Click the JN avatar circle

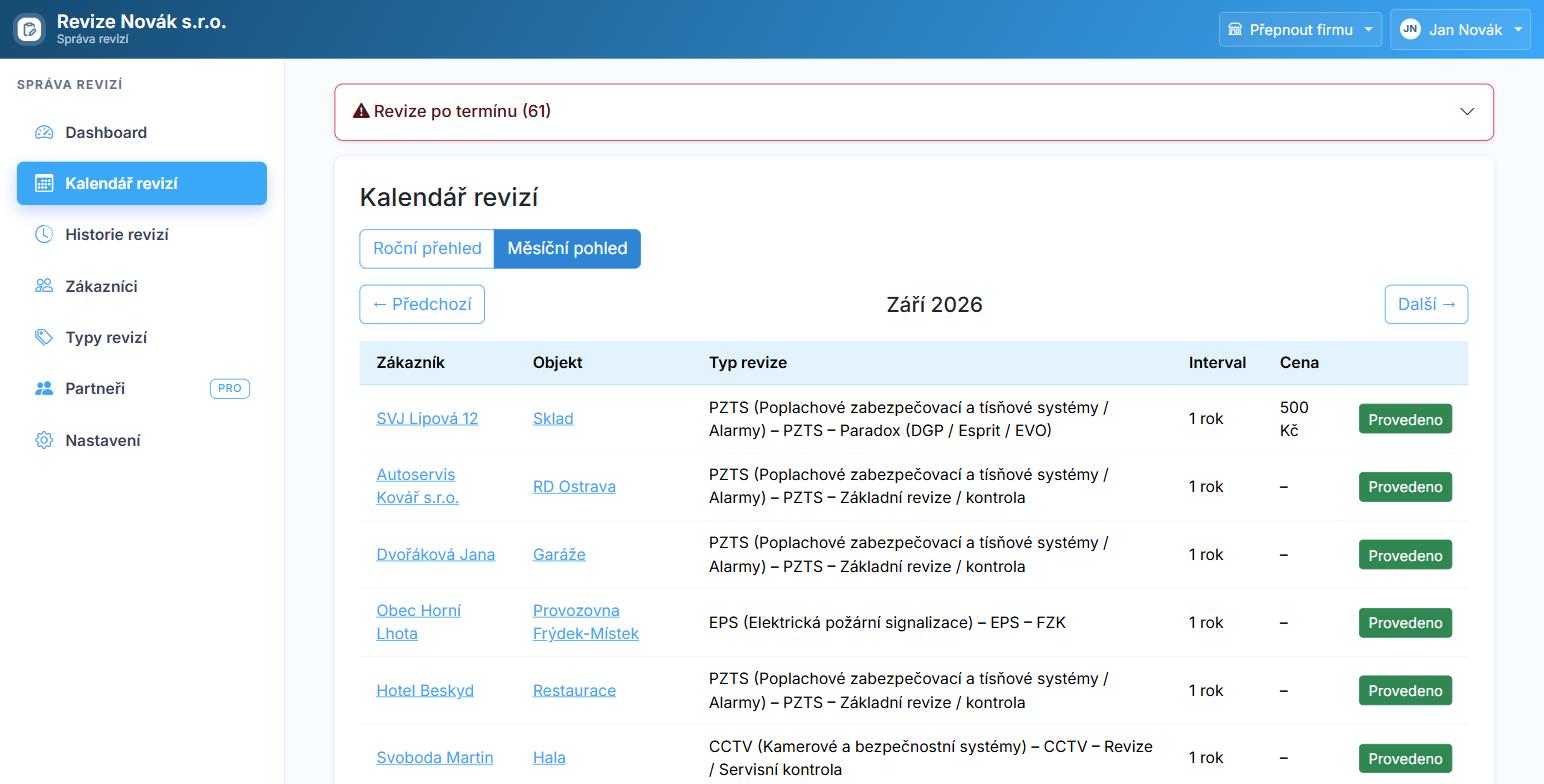1410,29
